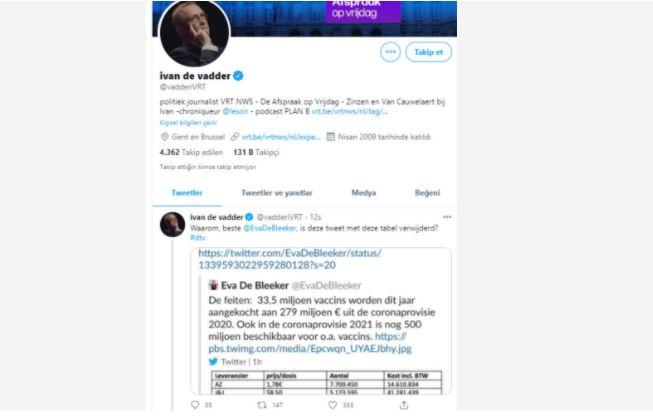Select the Medya tab
653x420 pixels.
pos(364,193)
